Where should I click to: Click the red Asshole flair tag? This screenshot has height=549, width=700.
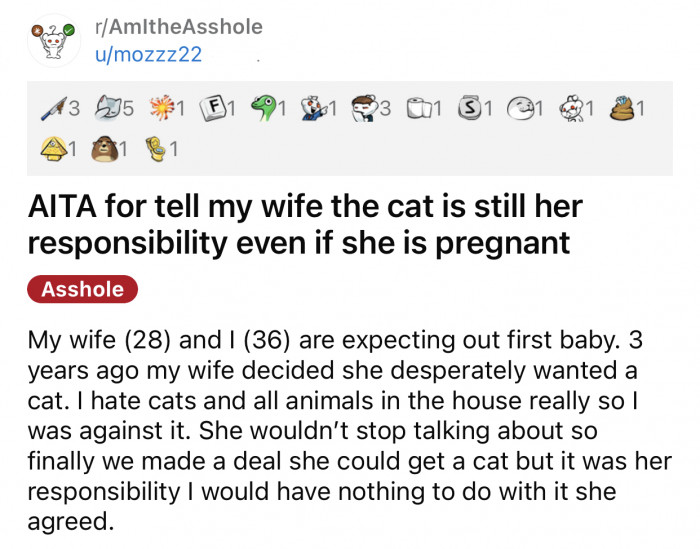pyautogui.click(x=82, y=290)
